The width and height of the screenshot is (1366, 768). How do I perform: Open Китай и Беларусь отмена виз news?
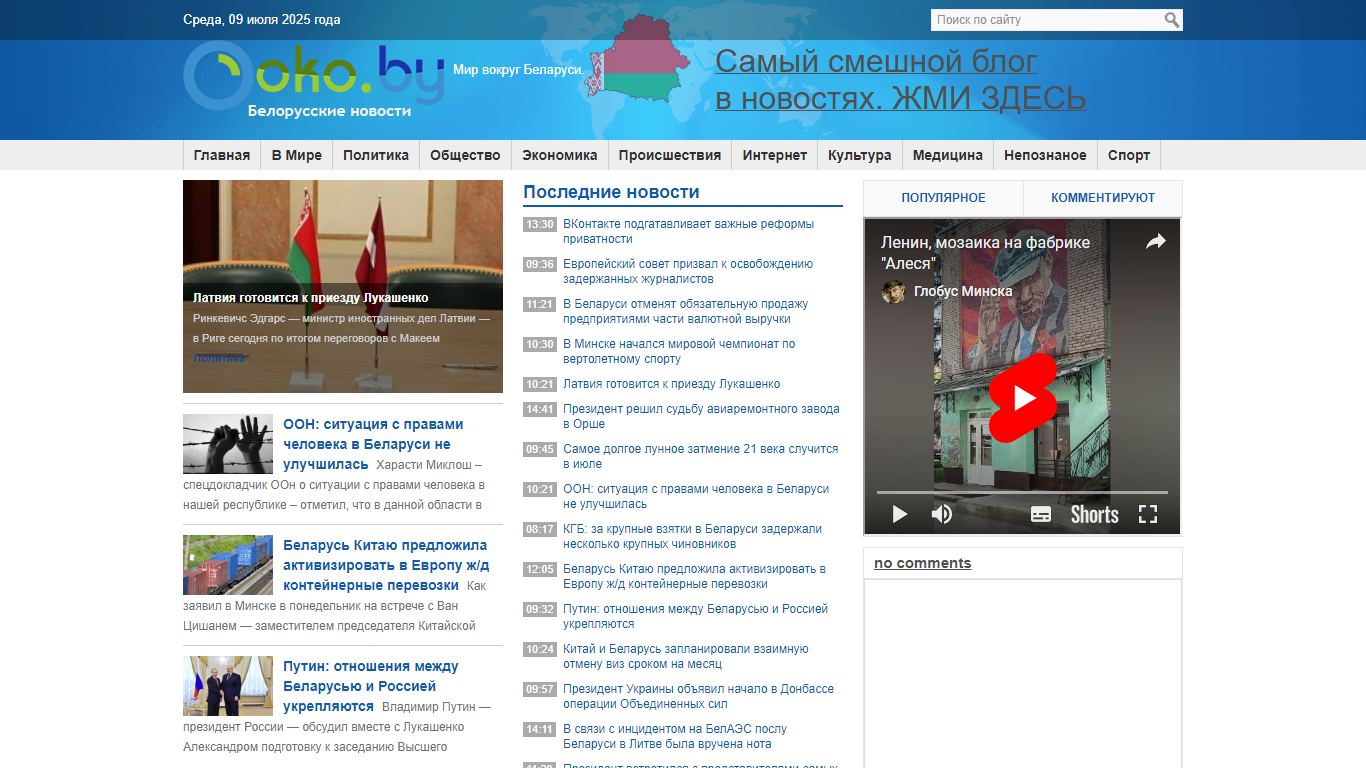[686, 657]
